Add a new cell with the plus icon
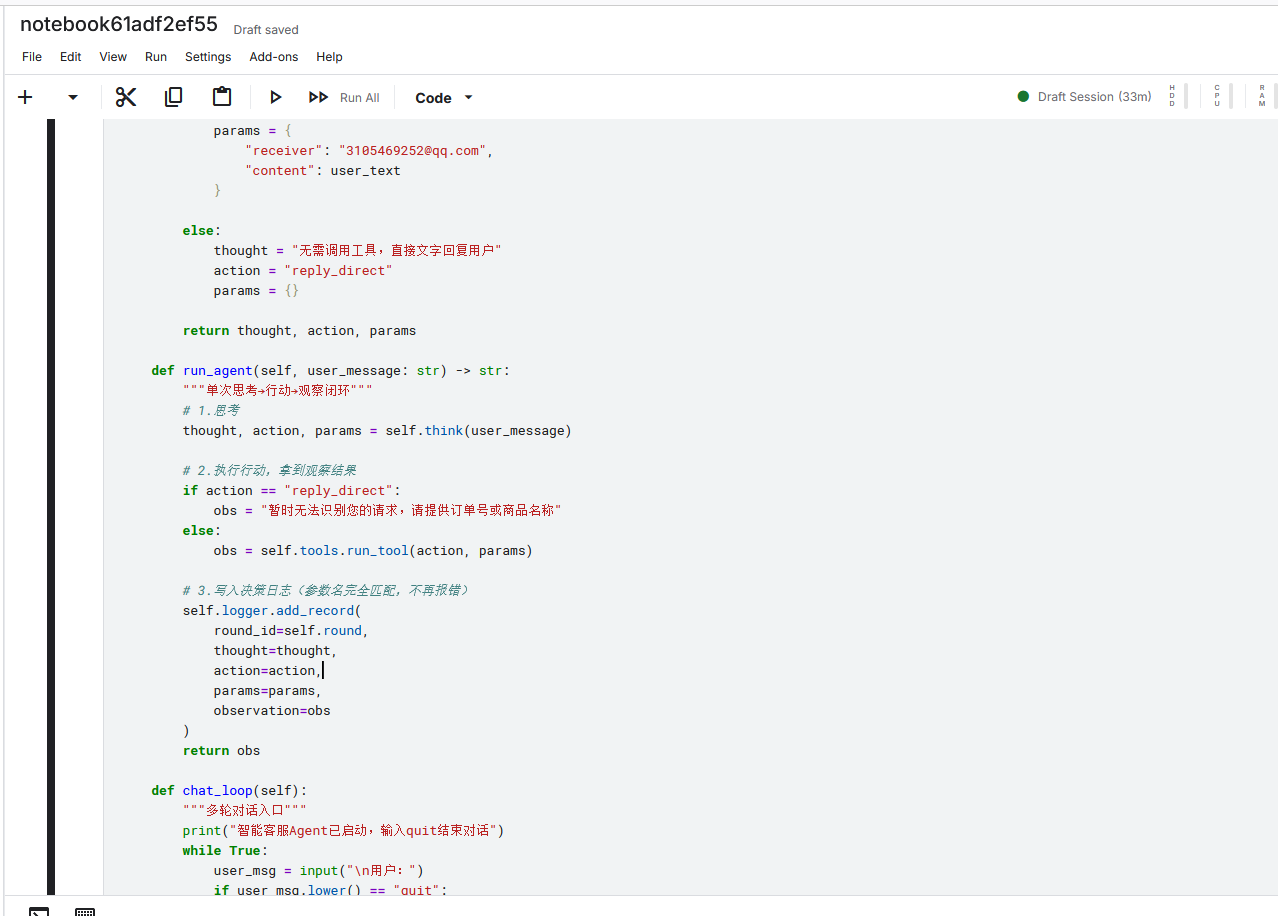This screenshot has height=916, width=1278. pos(25,97)
